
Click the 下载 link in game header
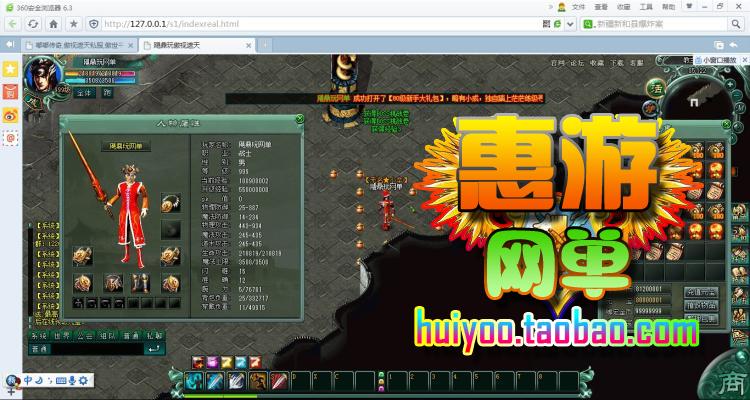[x=617, y=63]
